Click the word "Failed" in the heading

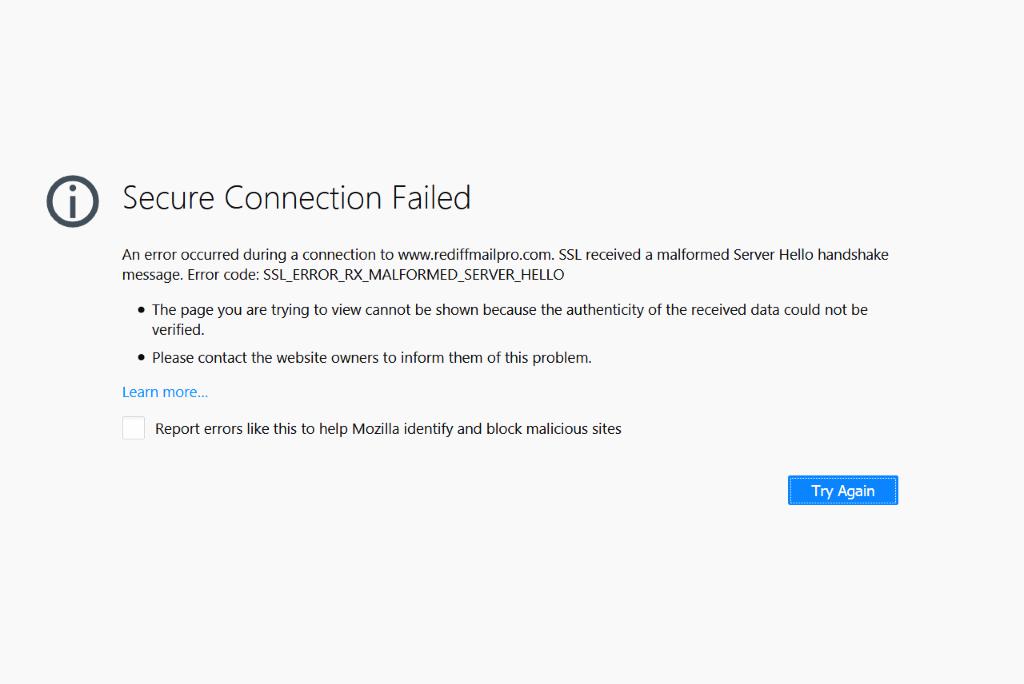coord(431,198)
